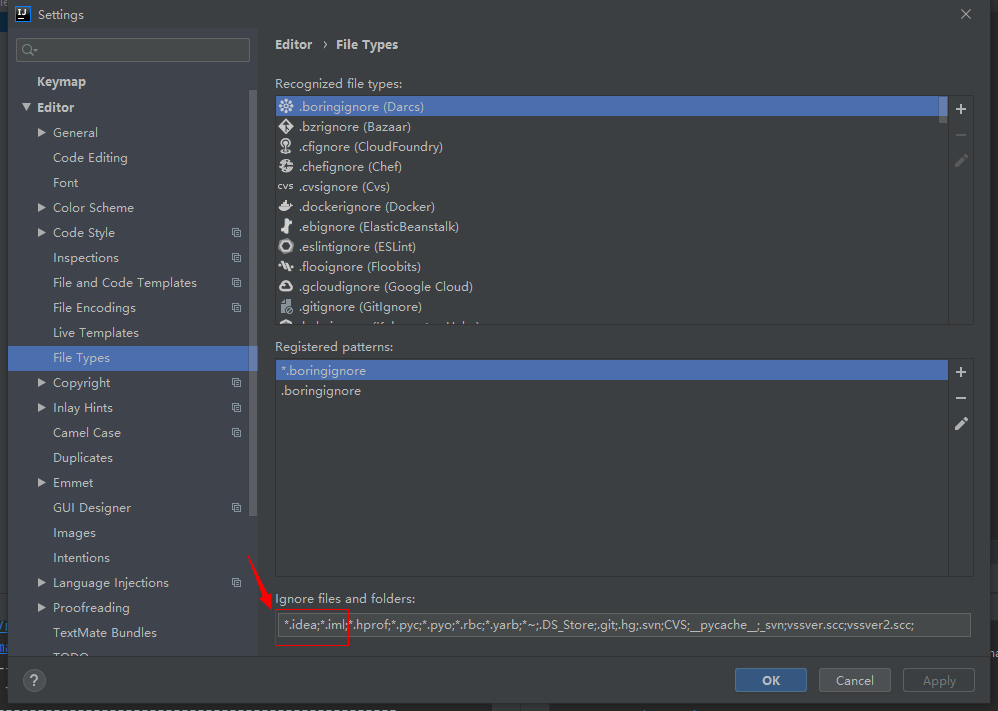Open the Keymap settings page

point(61,81)
